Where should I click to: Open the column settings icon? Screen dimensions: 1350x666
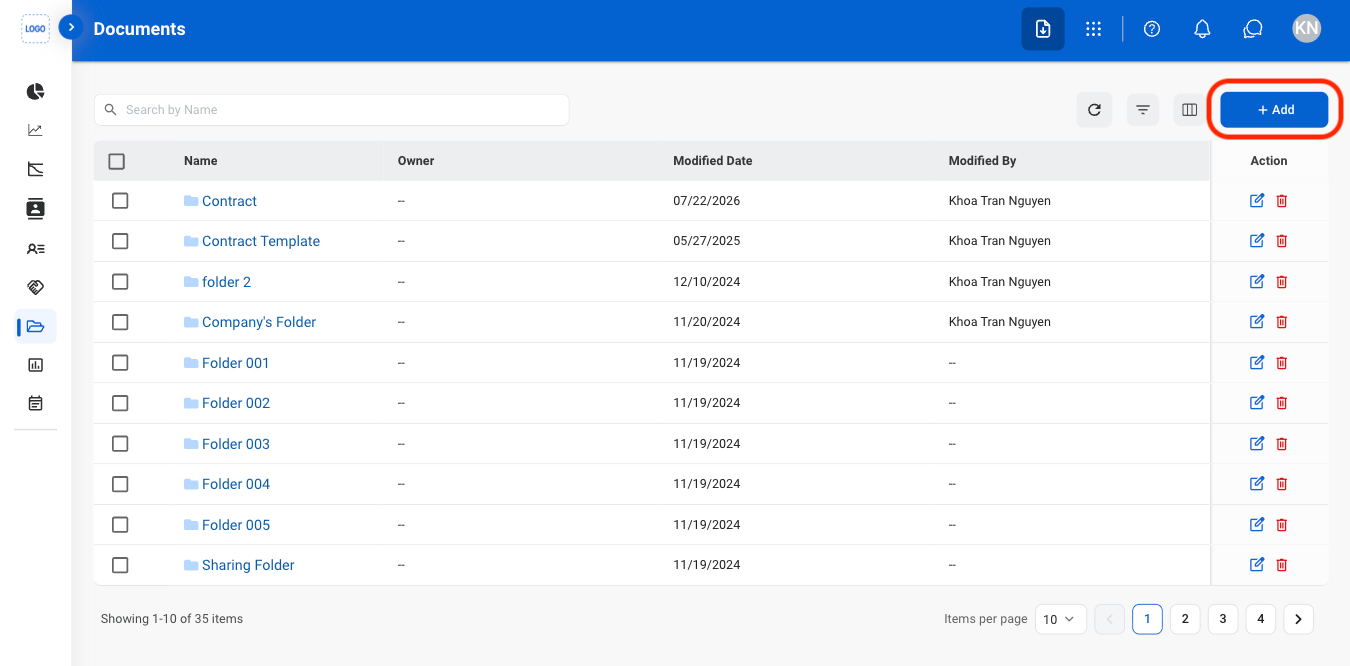(x=1189, y=110)
